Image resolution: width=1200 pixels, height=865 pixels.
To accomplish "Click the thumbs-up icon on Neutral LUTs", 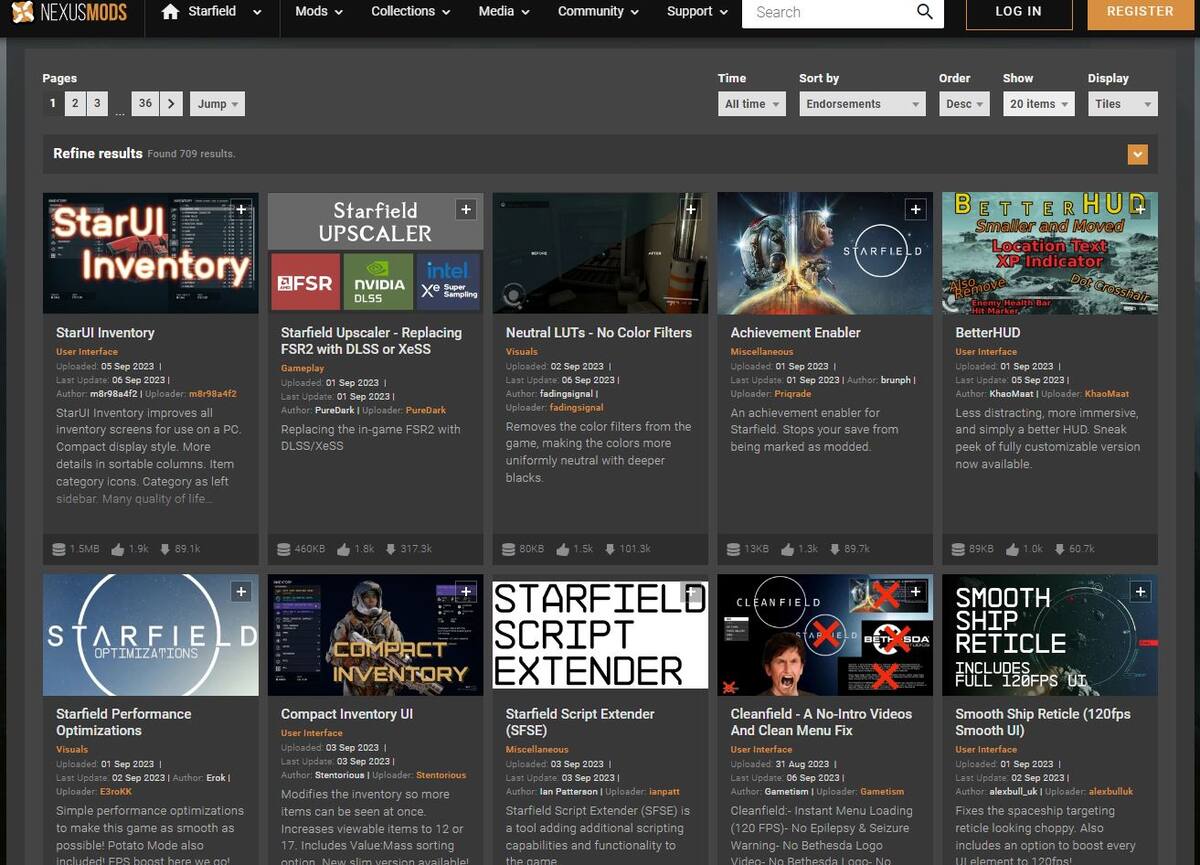I will [x=563, y=549].
